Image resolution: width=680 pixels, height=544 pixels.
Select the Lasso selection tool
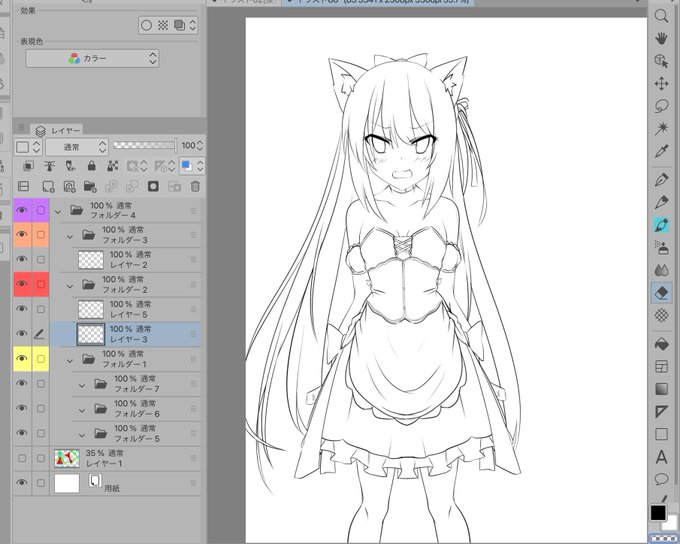click(661, 106)
